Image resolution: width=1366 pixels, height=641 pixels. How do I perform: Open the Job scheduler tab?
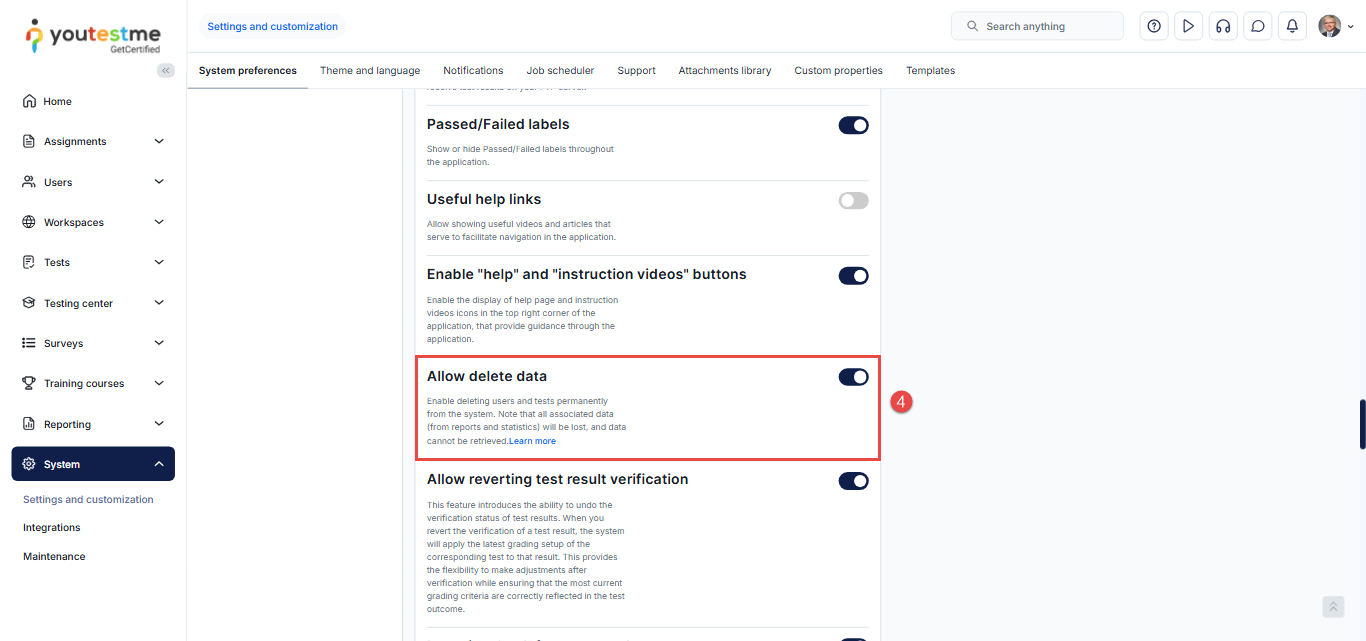(x=560, y=71)
